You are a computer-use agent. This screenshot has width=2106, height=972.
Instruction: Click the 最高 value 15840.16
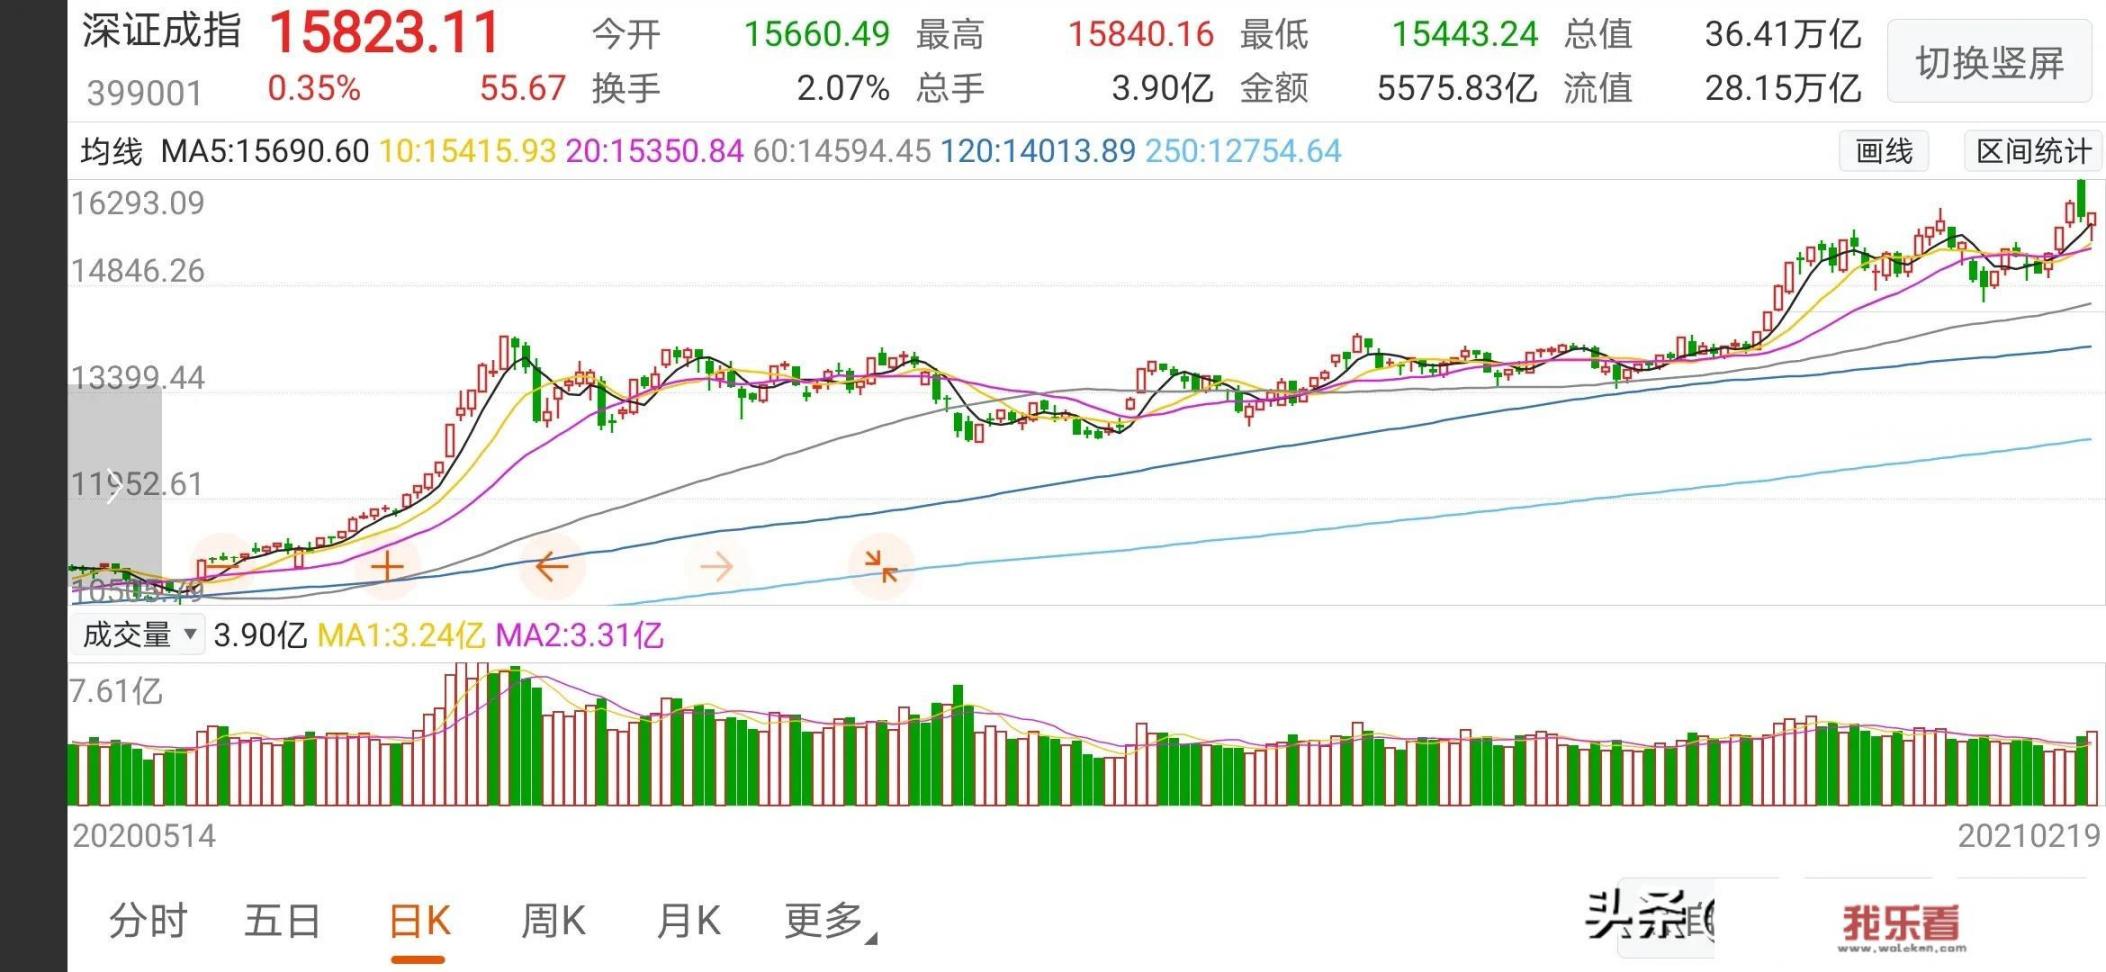click(x=1141, y=35)
